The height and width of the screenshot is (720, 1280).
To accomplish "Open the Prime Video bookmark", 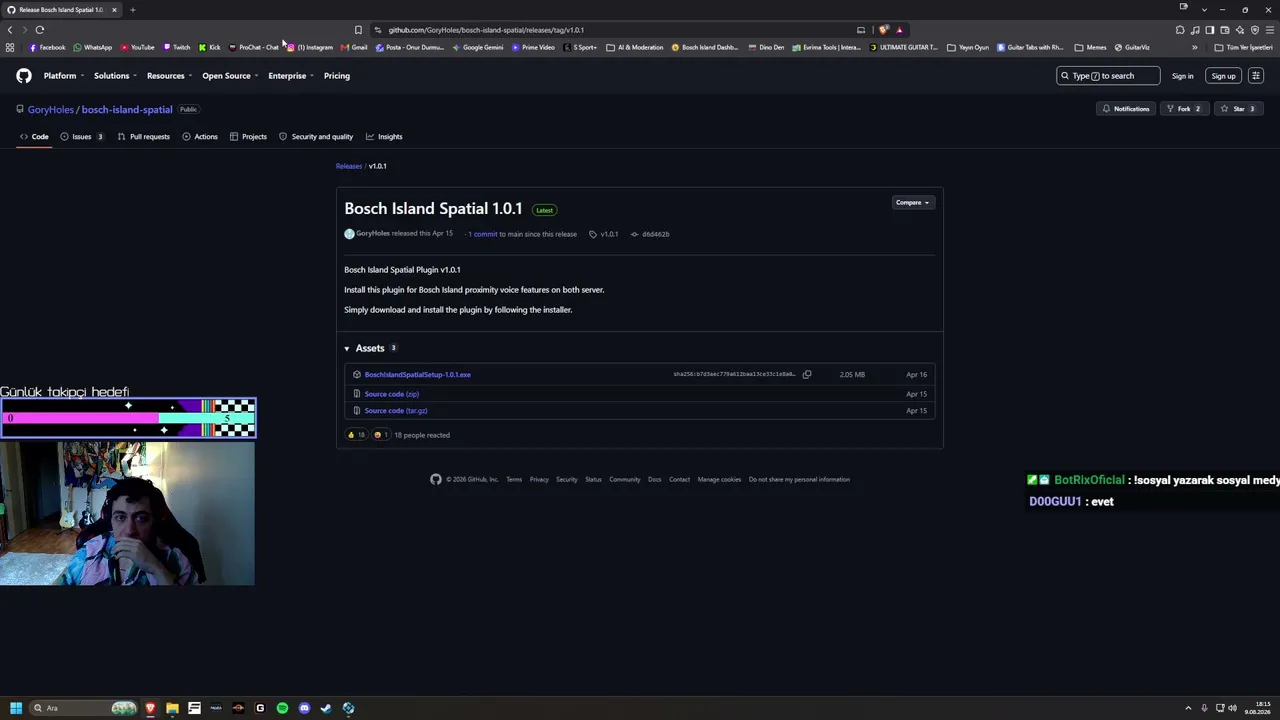I will [x=533, y=47].
